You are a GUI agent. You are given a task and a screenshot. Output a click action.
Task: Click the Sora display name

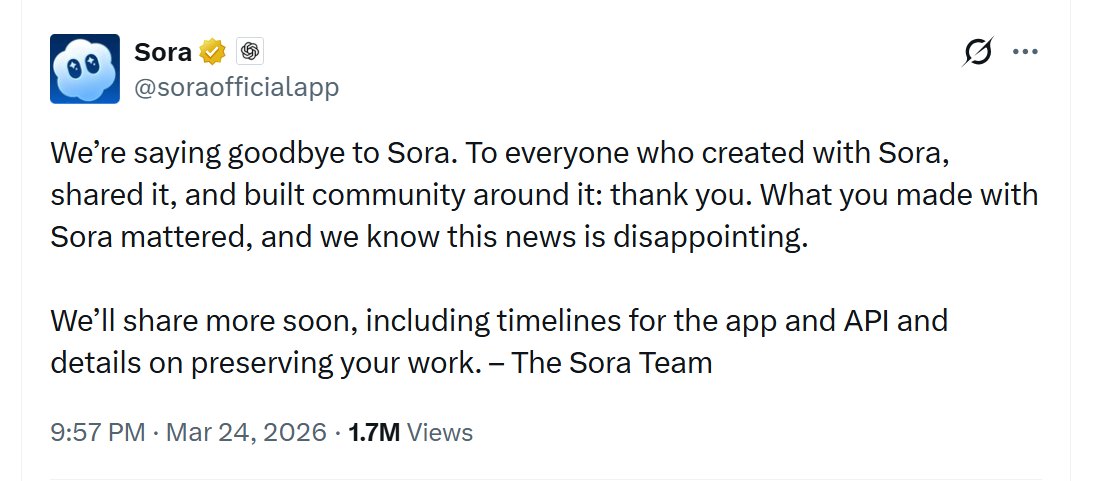163,51
